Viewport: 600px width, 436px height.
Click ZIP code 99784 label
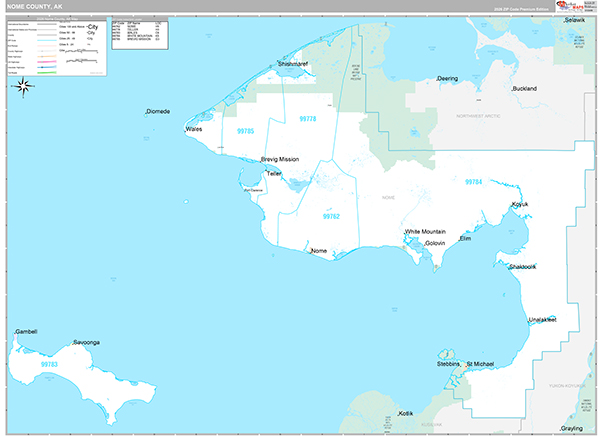[473, 182]
